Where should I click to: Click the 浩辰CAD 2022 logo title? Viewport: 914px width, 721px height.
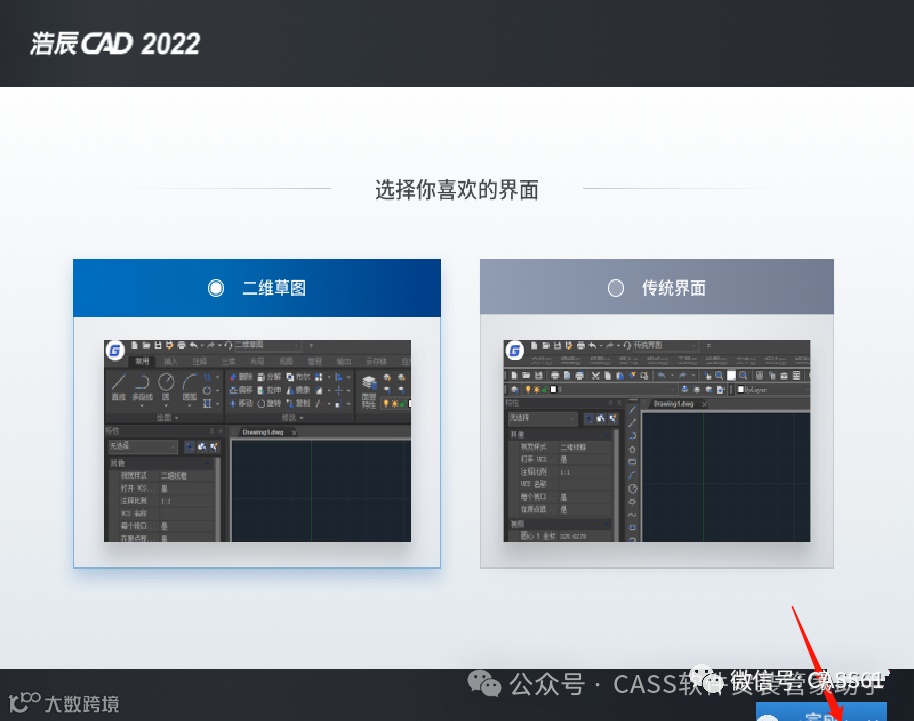[115, 44]
